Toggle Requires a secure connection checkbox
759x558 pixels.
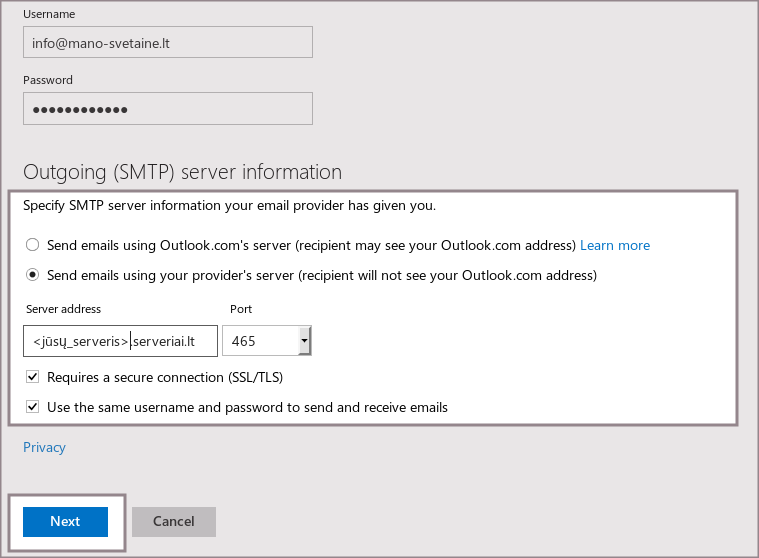click(x=33, y=378)
